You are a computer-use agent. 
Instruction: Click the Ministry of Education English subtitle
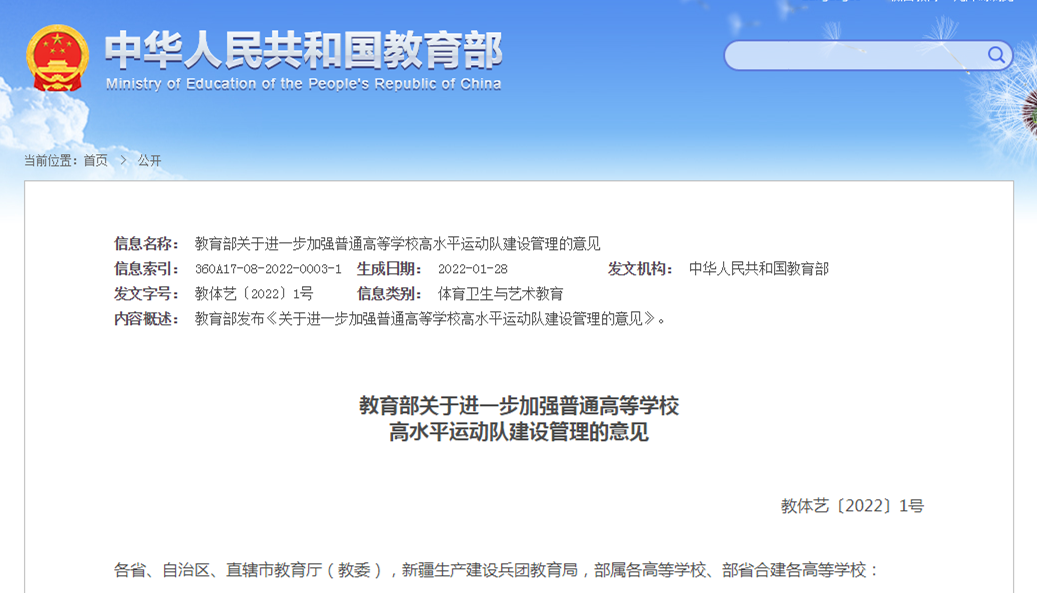pyautogui.click(x=304, y=84)
